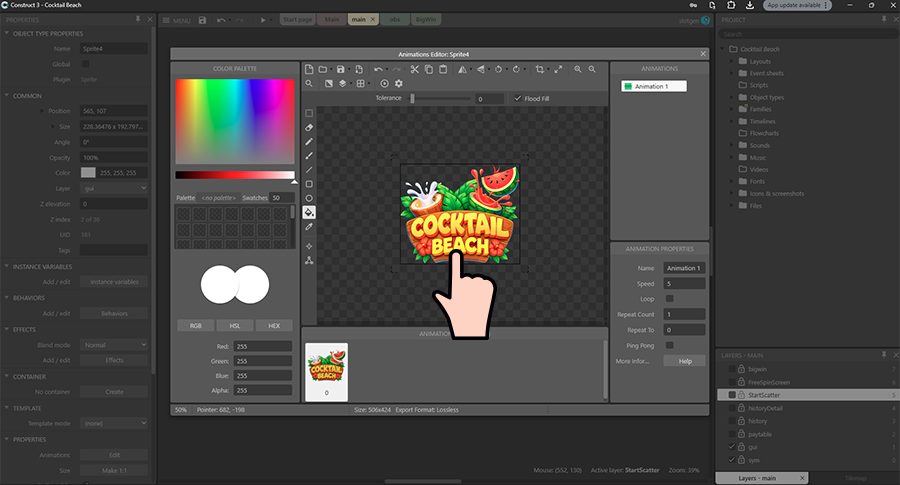Open the Template mode dropdown
Image resolution: width=900 pixels, height=485 pixels.
114,423
